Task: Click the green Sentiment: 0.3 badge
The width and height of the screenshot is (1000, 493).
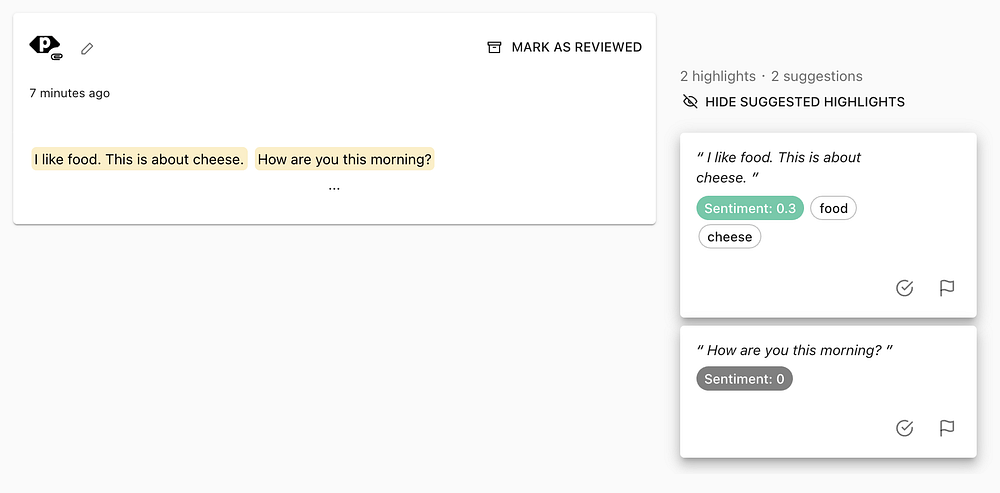Action: point(750,209)
